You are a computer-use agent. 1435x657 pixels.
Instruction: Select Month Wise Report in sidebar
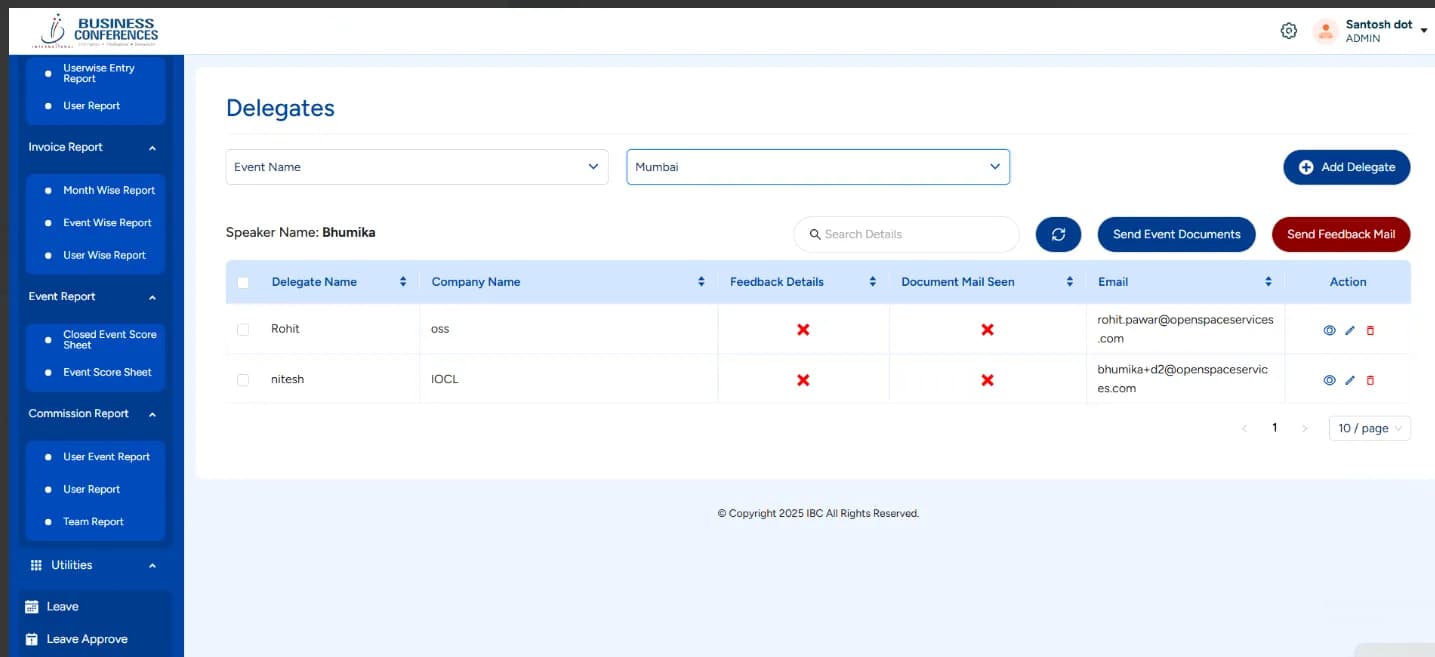click(111, 190)
